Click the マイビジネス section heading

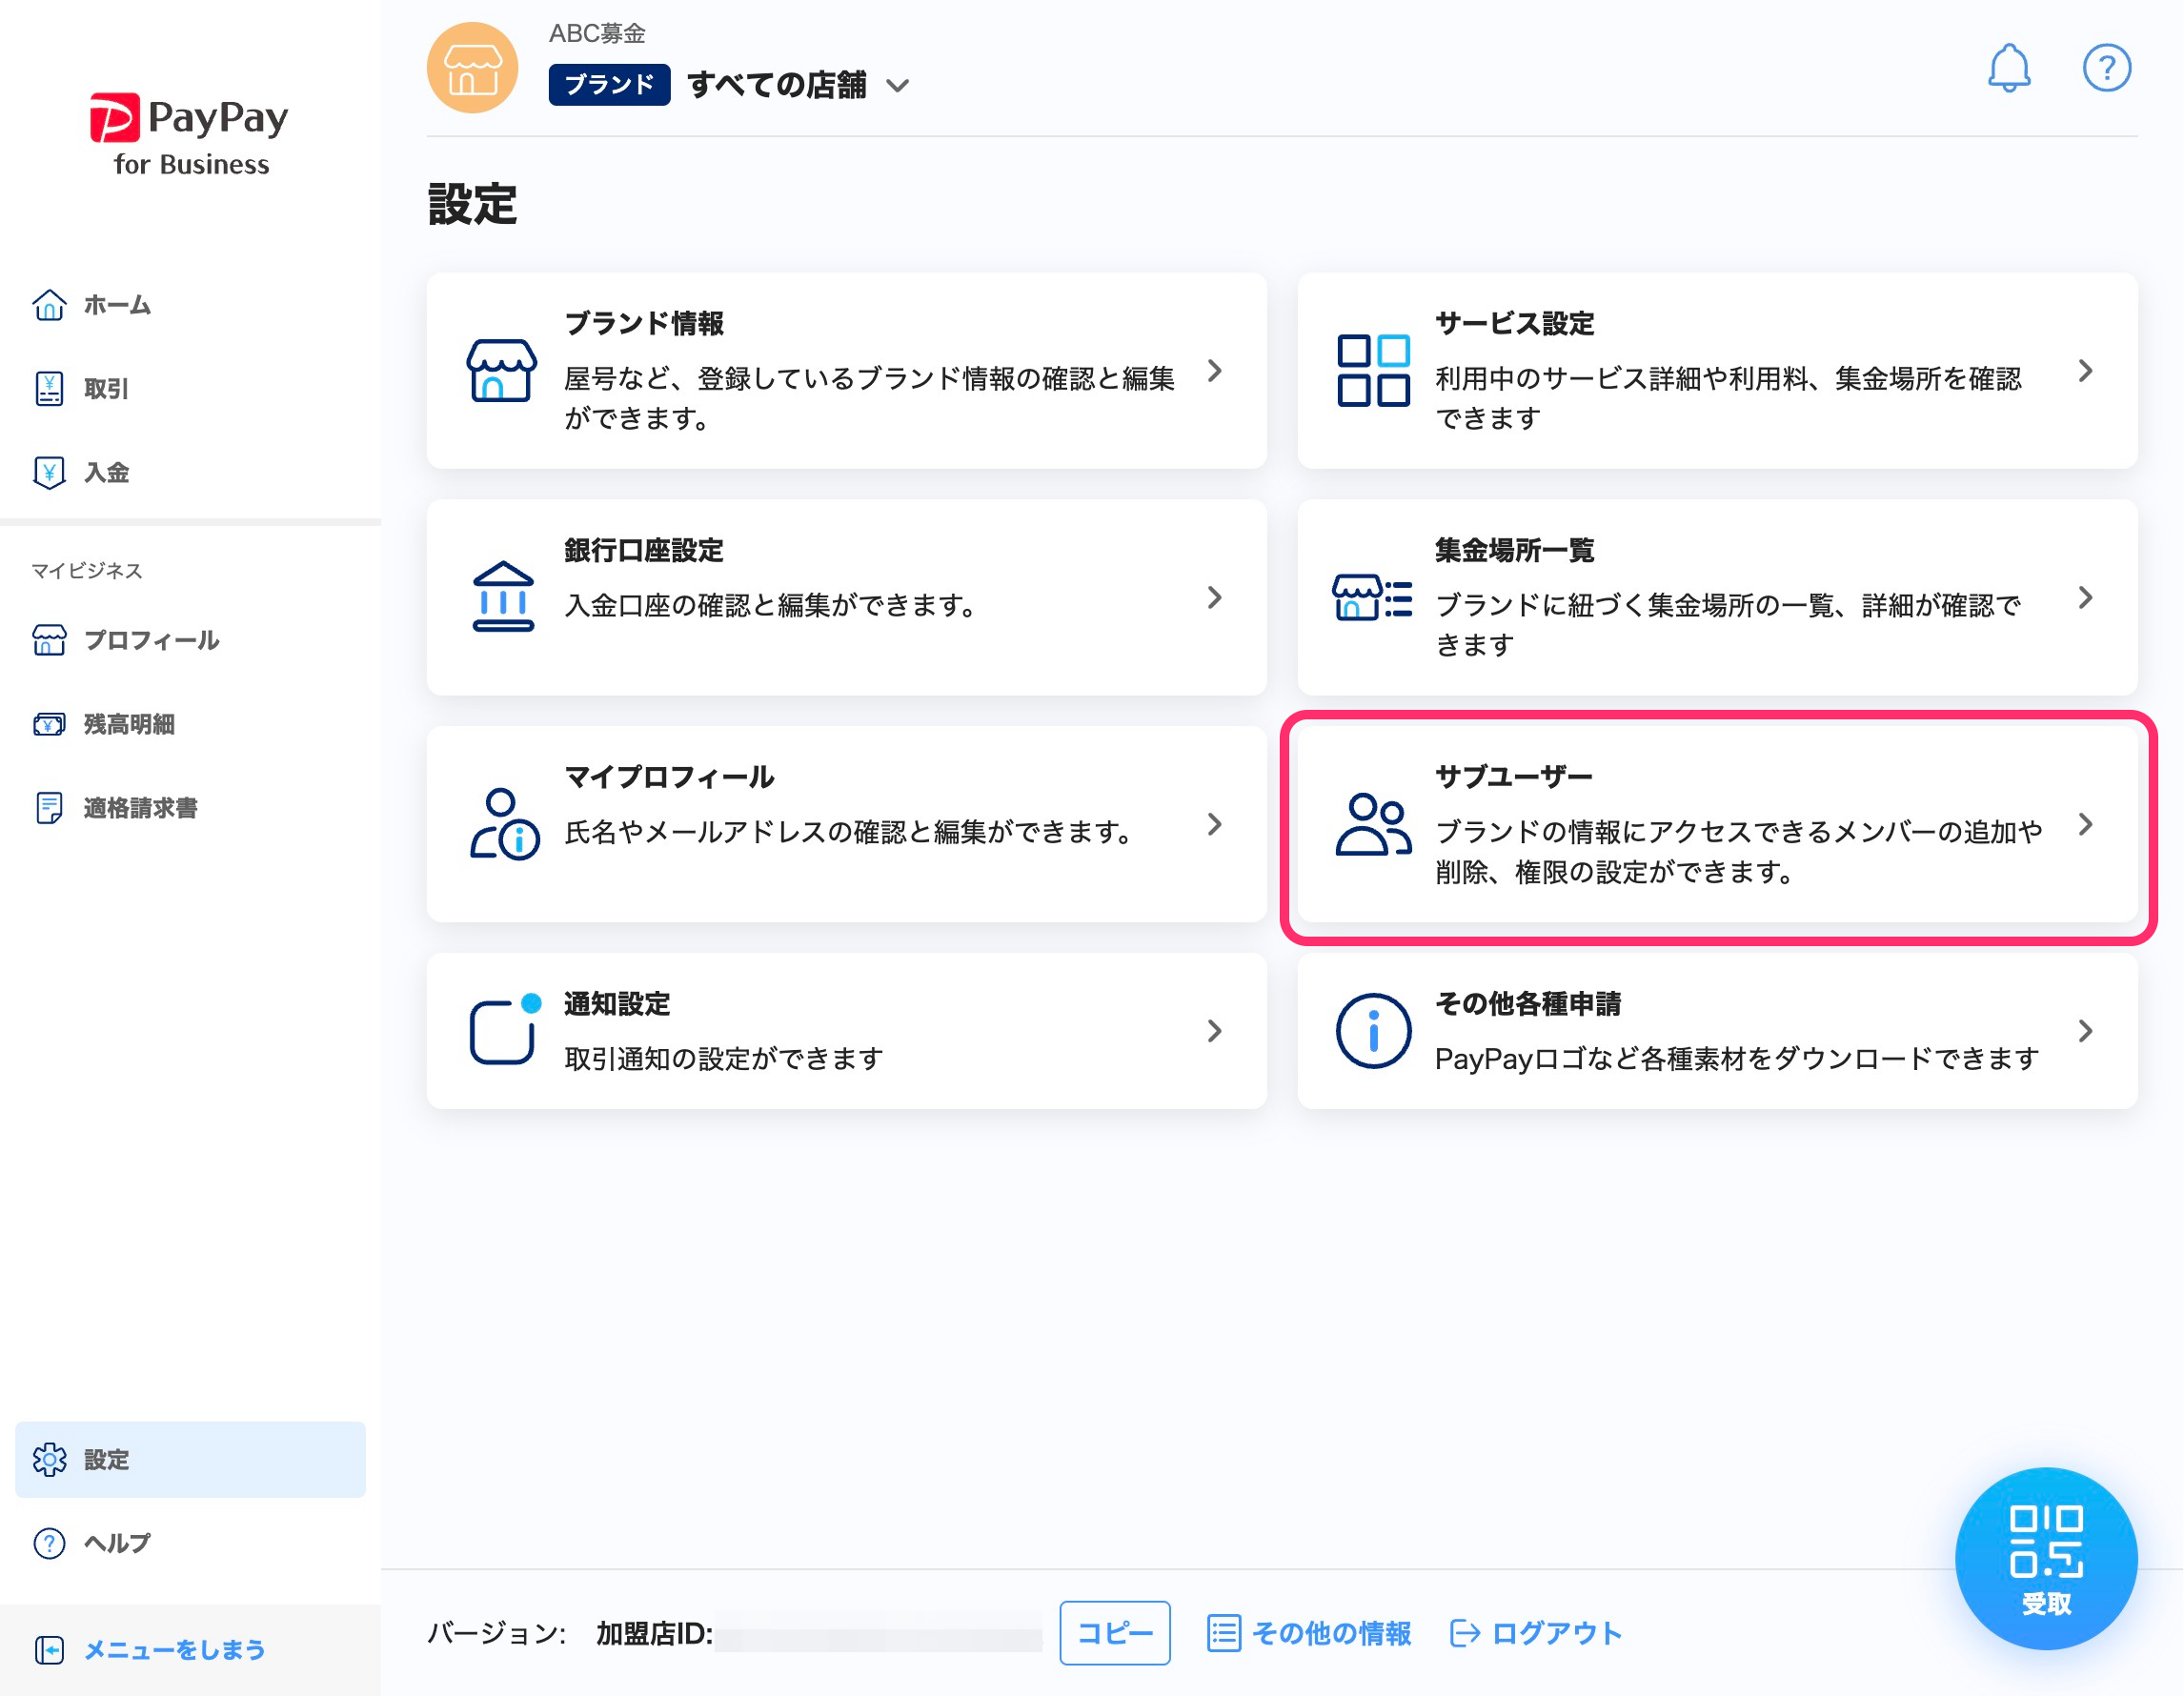tap(87, 570)
